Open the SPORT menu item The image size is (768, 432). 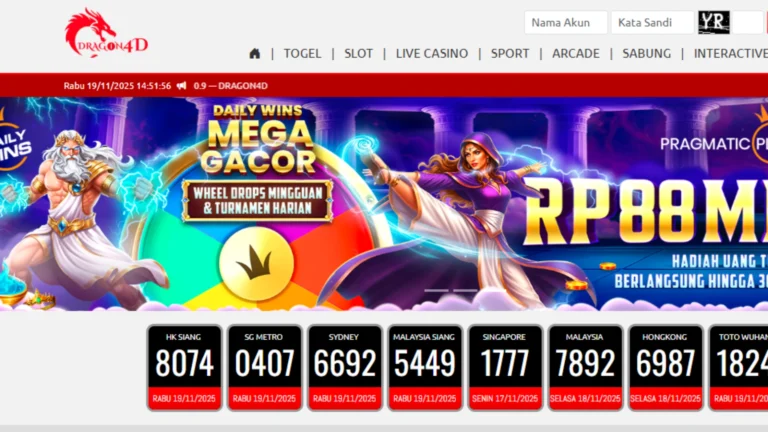510,53
